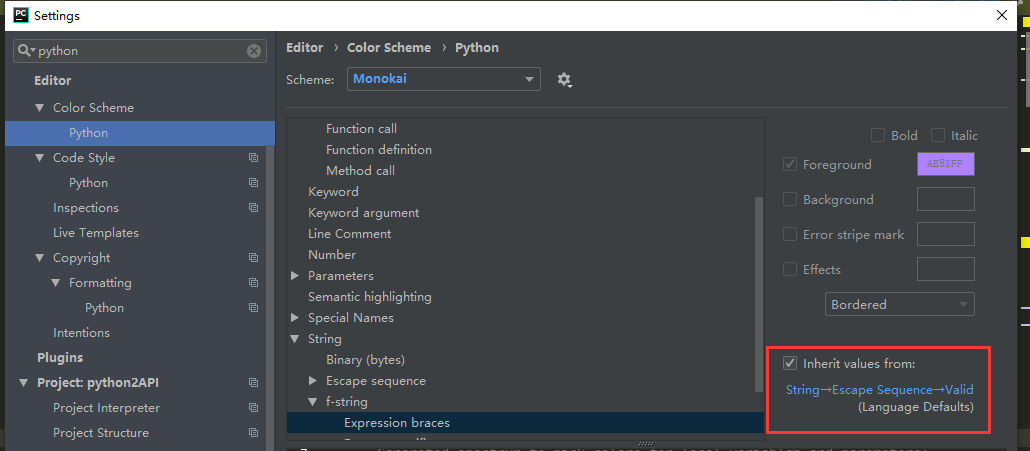Enable the Effects checkbox
1030x451 pixels.
[x=790, y=269]
